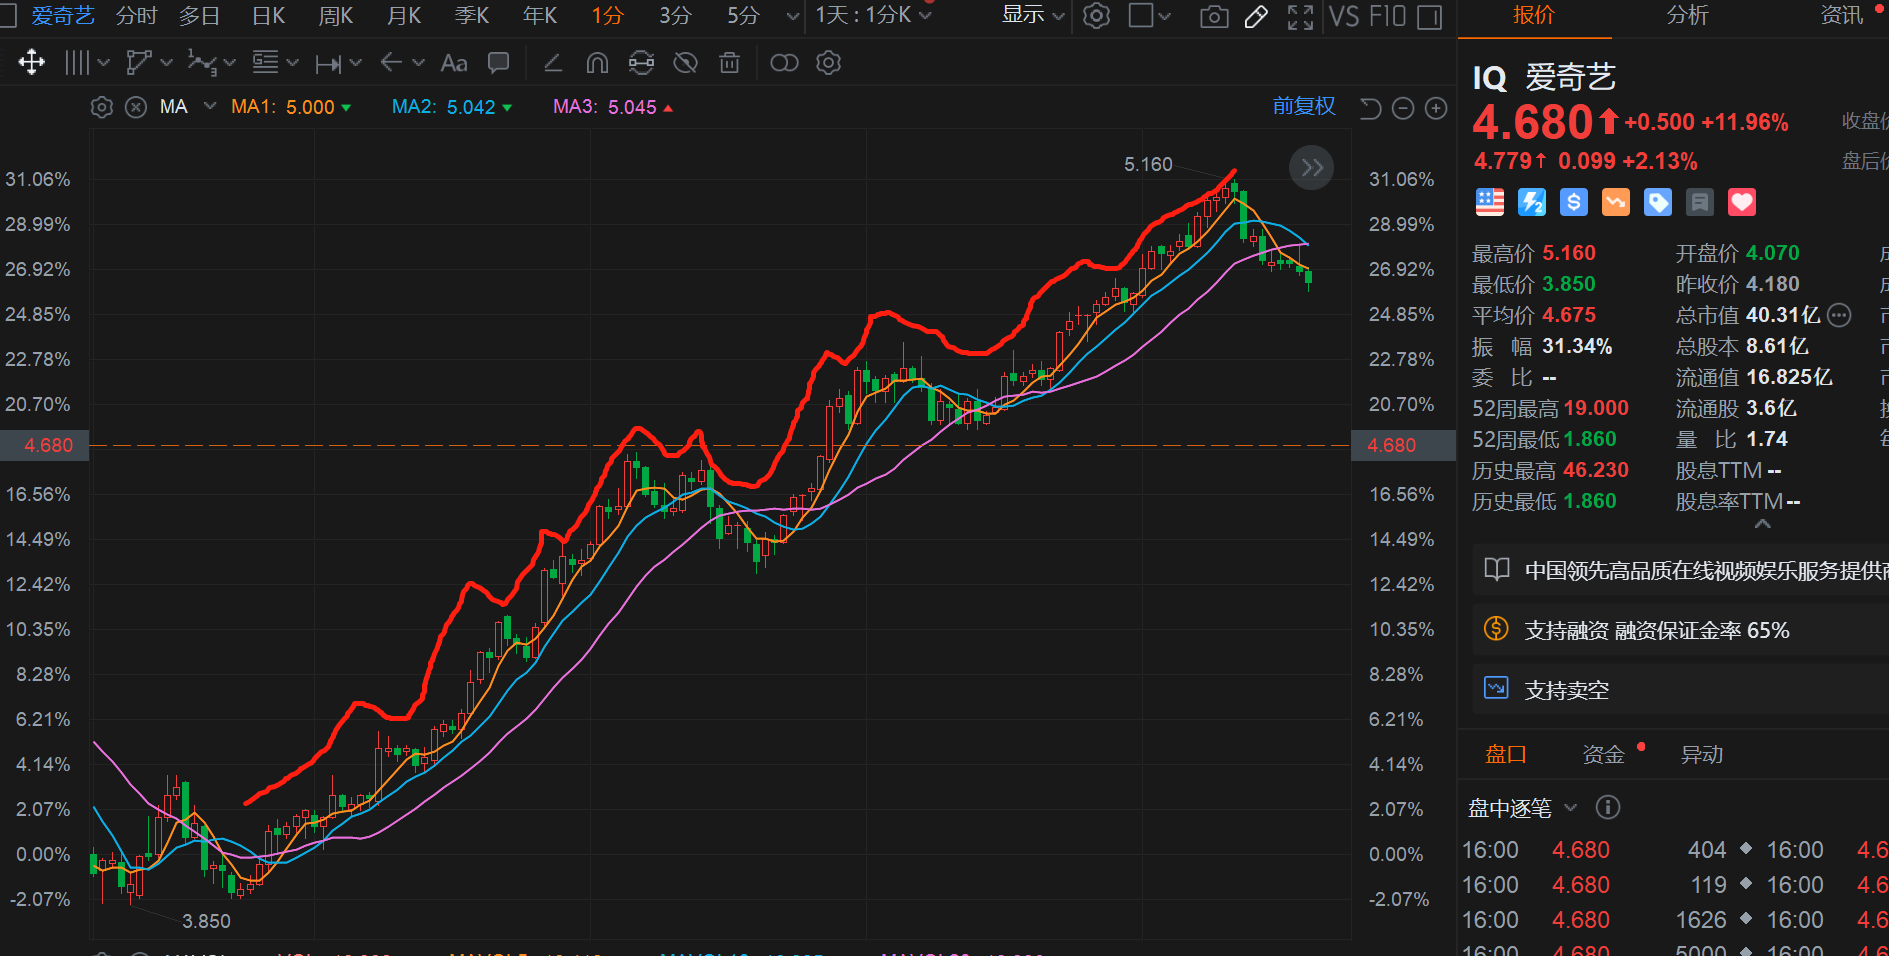
Task: Open the F10 company info
Action: pyautogui.click(x=1386, y=17)
